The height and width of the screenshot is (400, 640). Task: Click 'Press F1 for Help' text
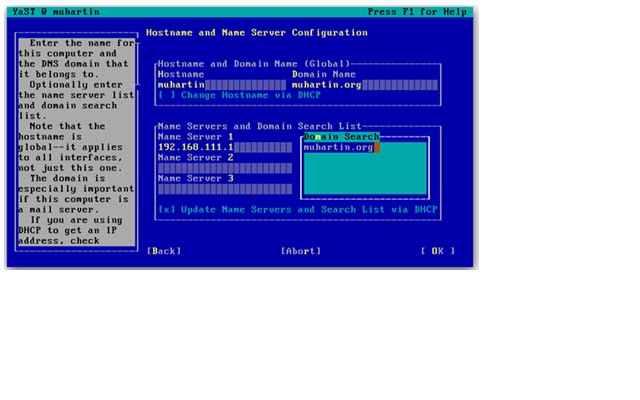(x=417, y=12)
